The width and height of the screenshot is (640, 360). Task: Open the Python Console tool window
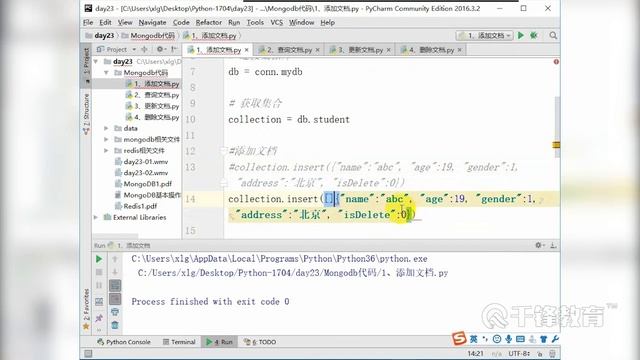(x=124, y=342)
